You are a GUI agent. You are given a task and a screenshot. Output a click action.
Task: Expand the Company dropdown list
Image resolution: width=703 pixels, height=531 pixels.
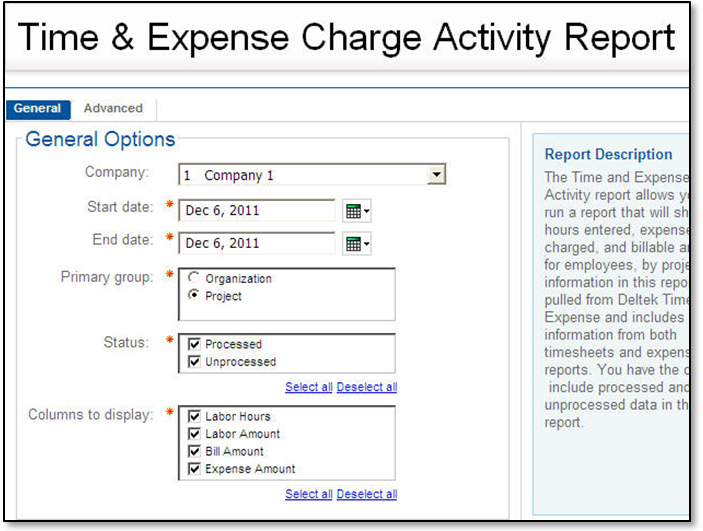435,175
